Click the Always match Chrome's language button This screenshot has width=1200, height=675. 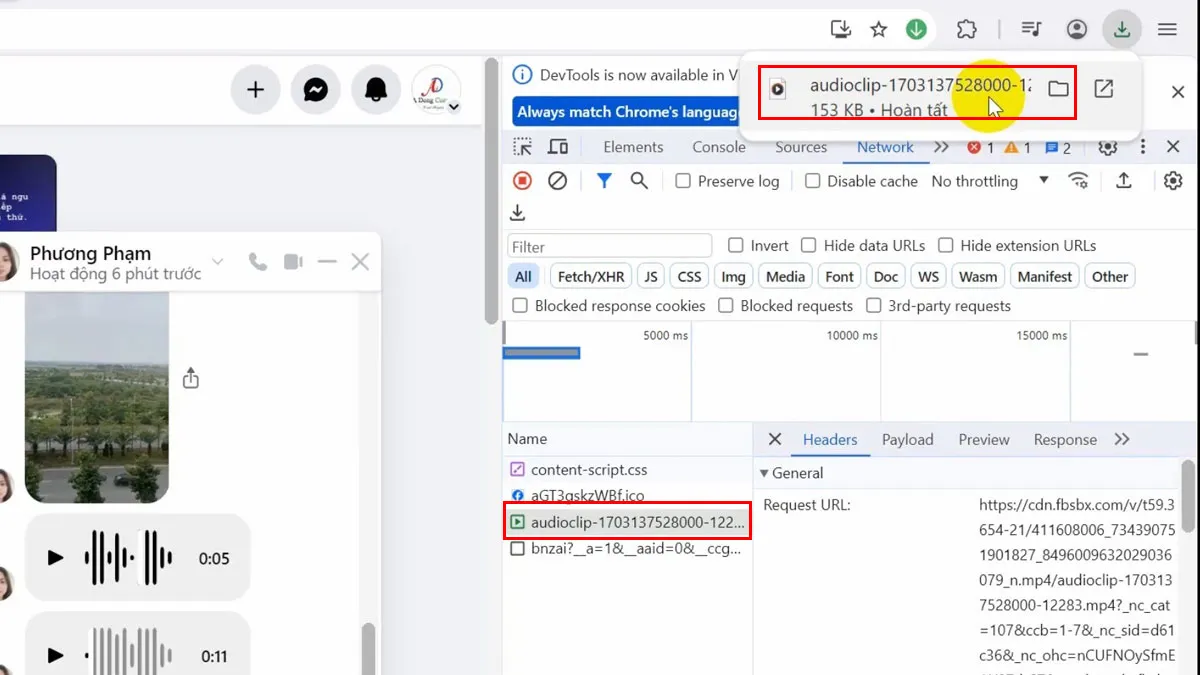(x=625, y=111)
